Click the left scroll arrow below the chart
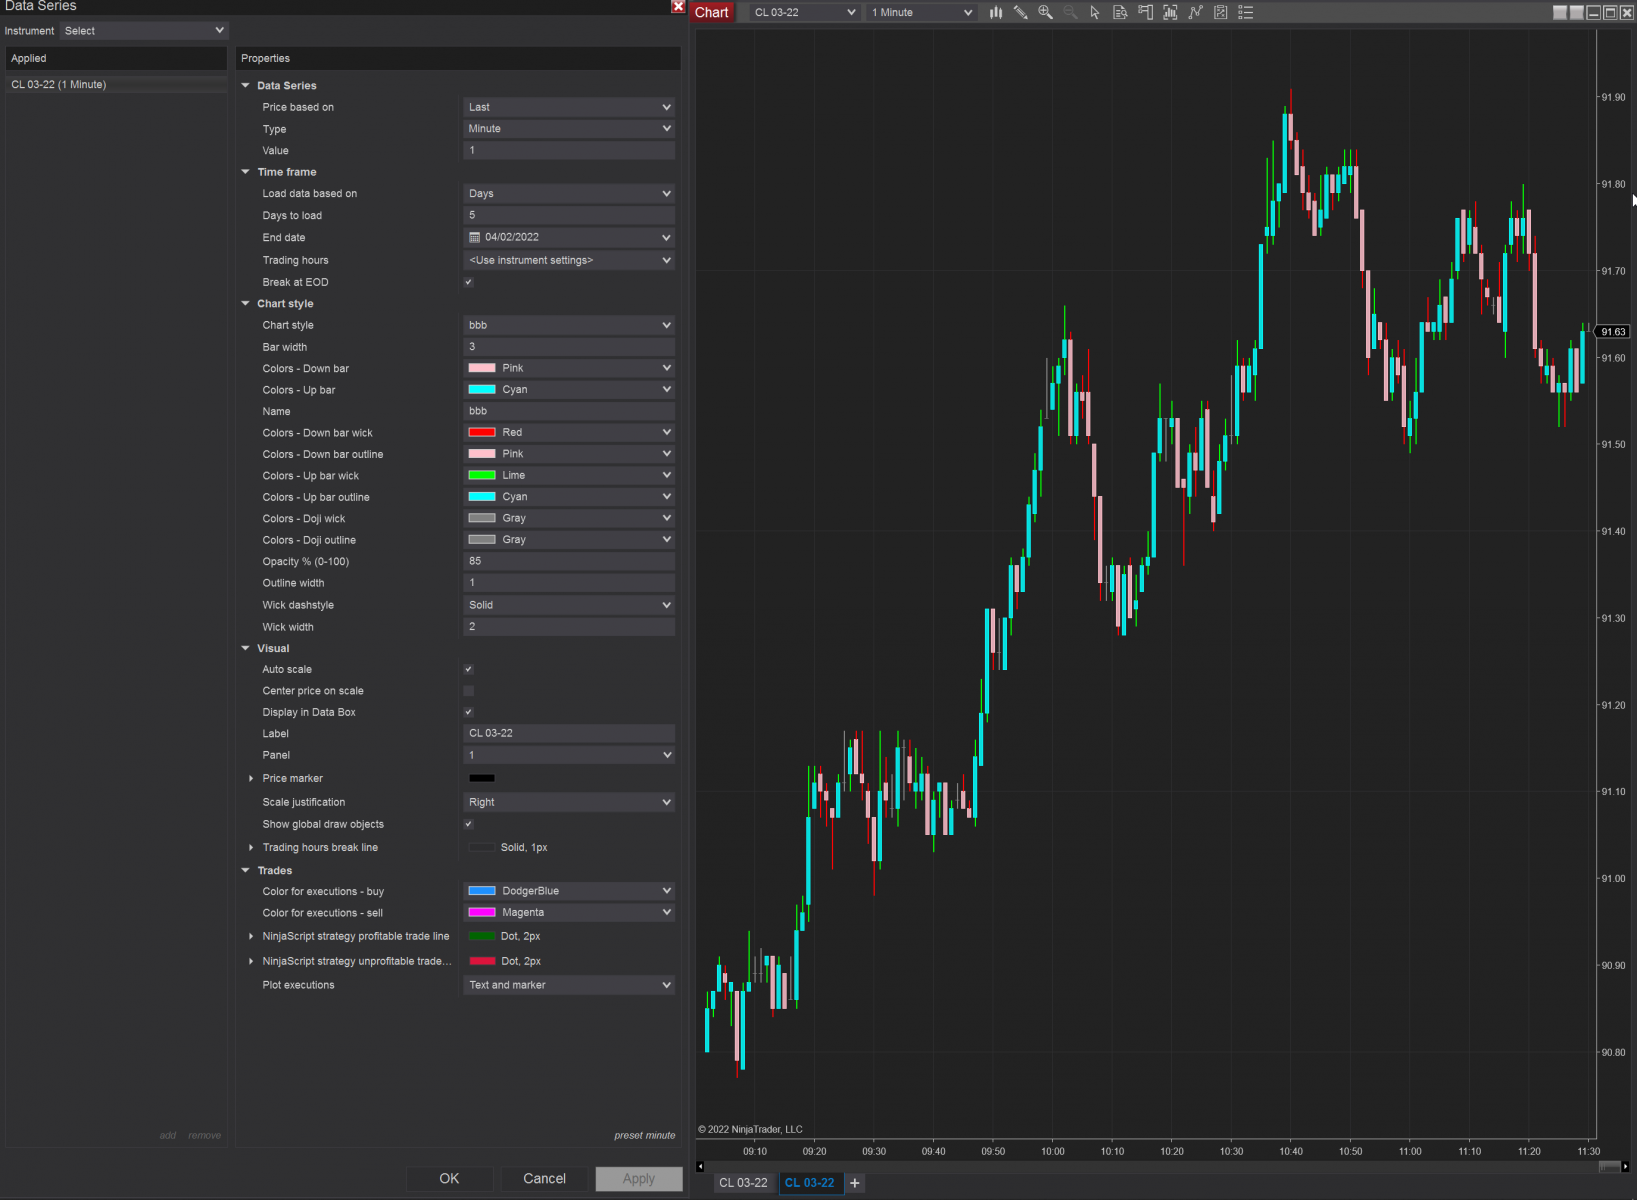Image resolution: width=1637 pixels, height=1200 pixels. pyautogui.click(x=700, y=1166)
